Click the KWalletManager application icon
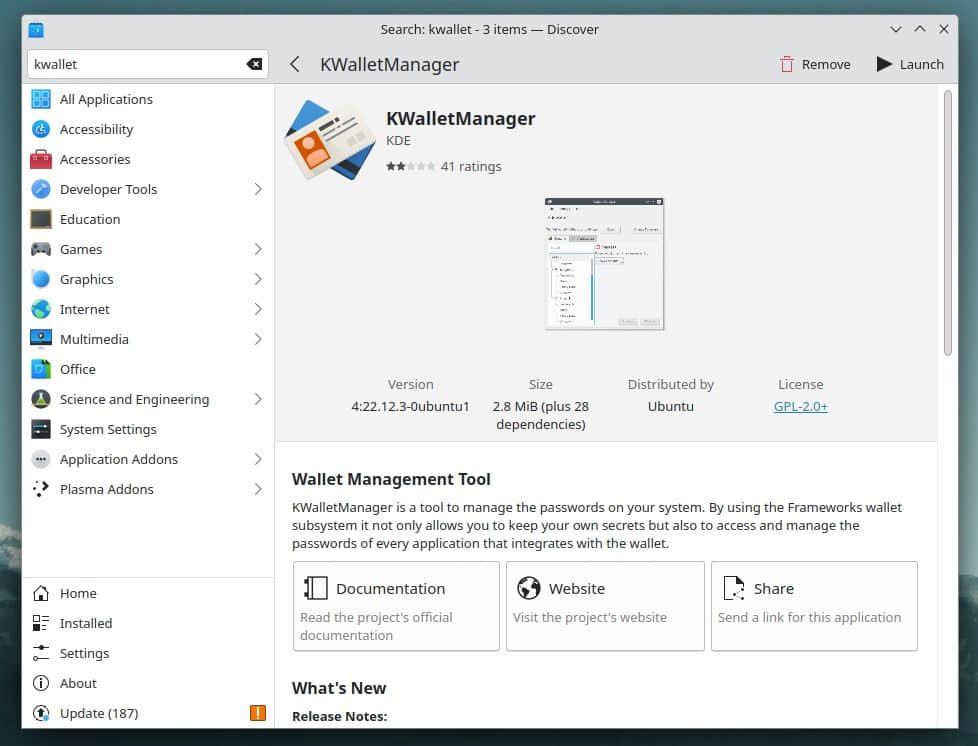The height and width of the screenshot is (746, 978). (x=329, y=140)
